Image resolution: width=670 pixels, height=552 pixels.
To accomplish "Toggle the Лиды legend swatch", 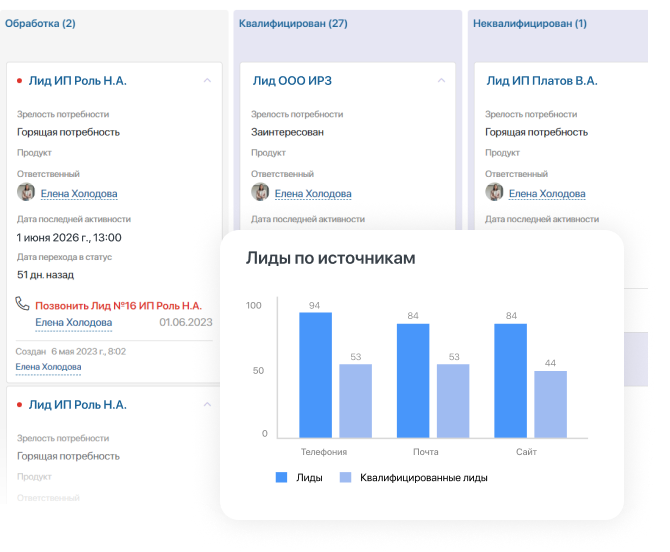I will pyautogui.click(x=282, y=477).
